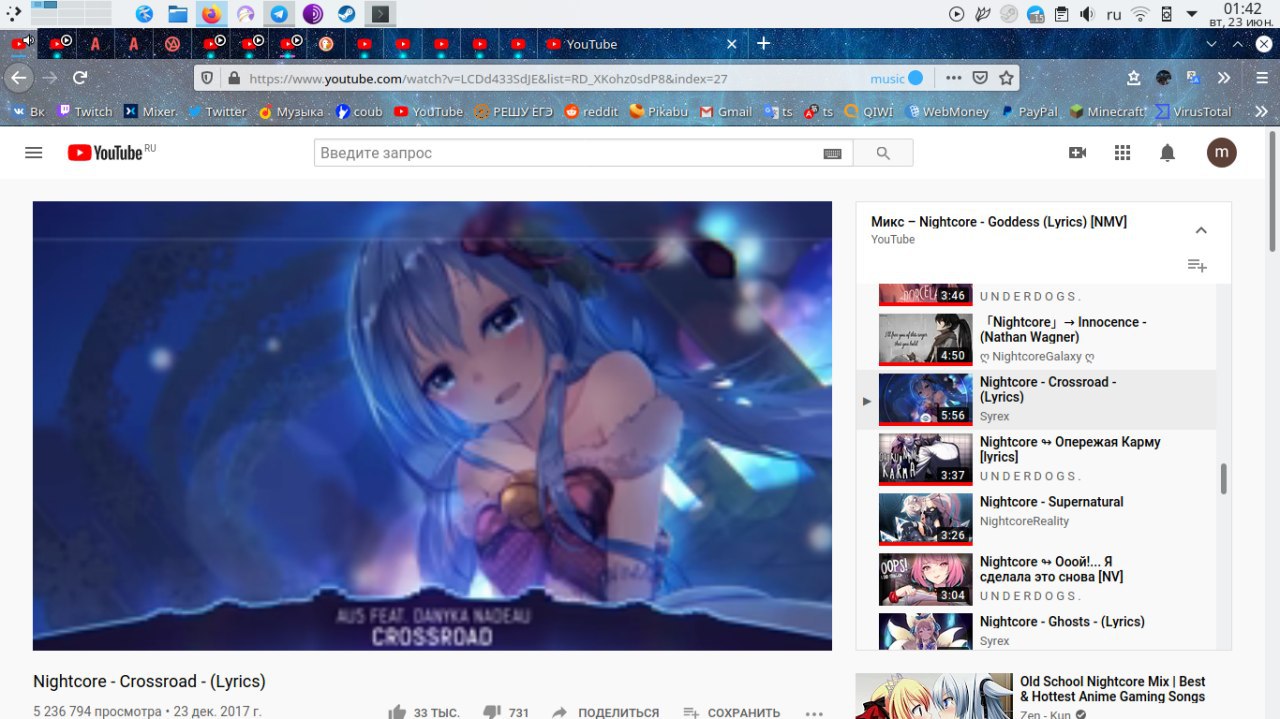
Task: Open the on-screen keyboard in search box
Action: click(x=832, y=153)
